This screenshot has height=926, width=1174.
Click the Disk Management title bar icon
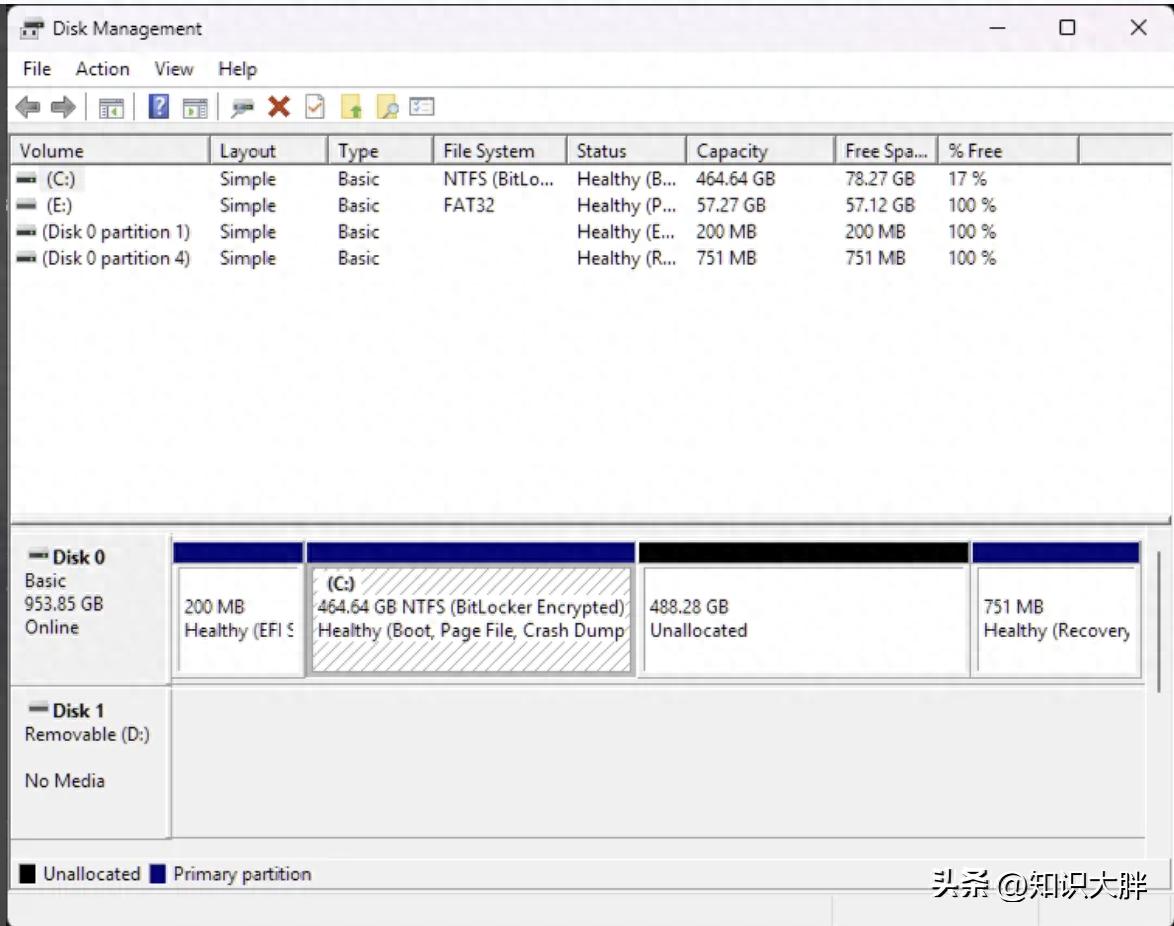point(31,29)
